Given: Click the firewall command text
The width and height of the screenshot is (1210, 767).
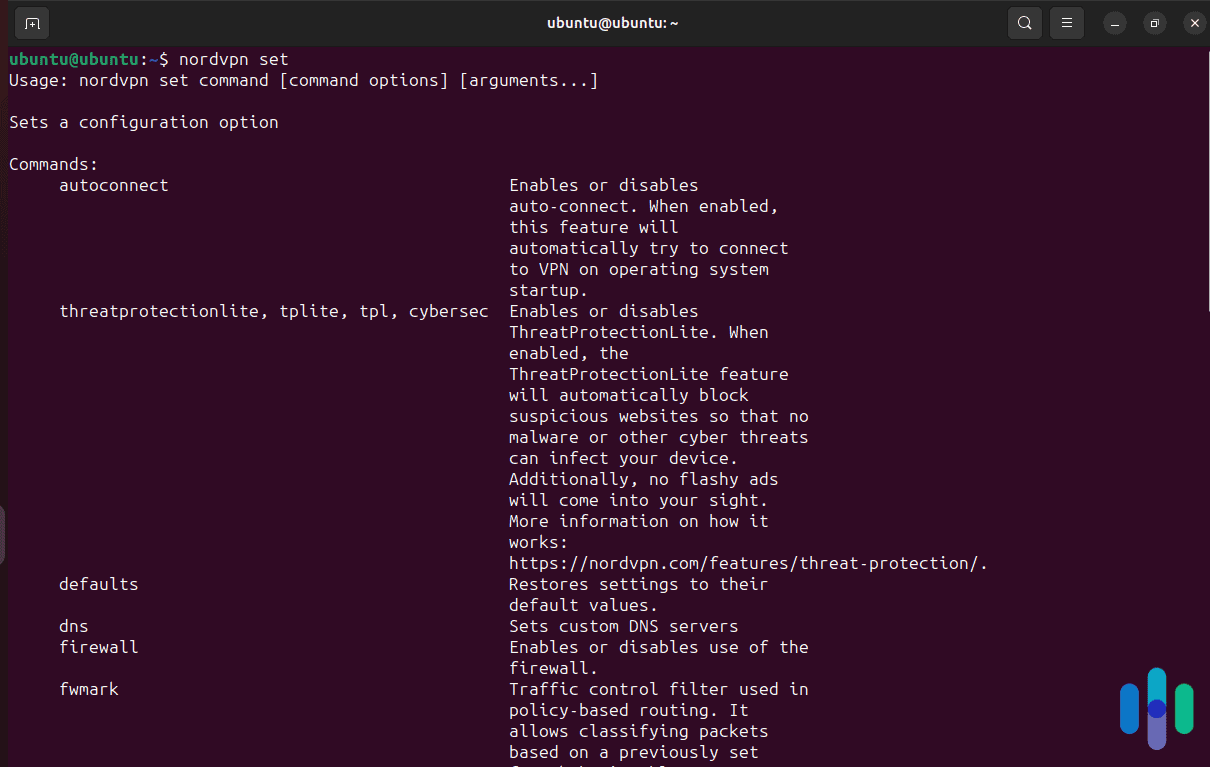Looking at the screenshot, I should click(x=98, y=647).
